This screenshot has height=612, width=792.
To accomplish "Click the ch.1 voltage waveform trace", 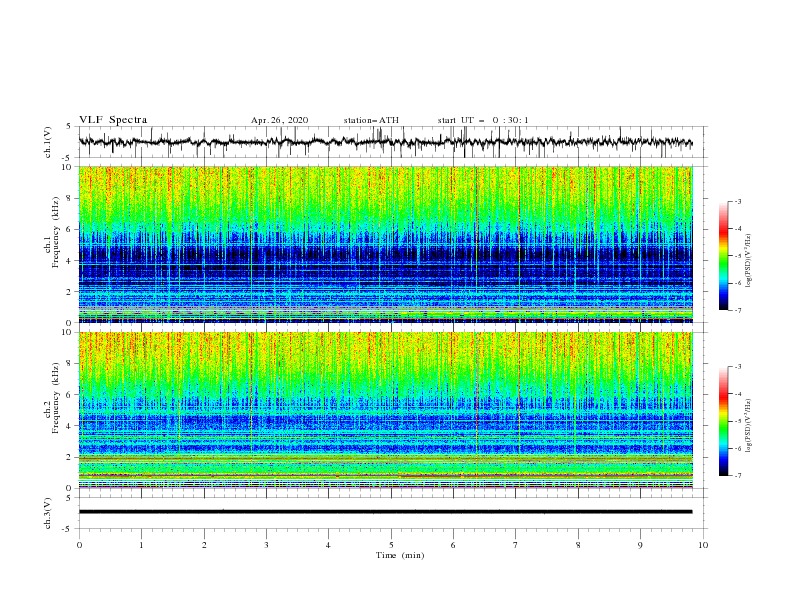I will pos(385,142).
